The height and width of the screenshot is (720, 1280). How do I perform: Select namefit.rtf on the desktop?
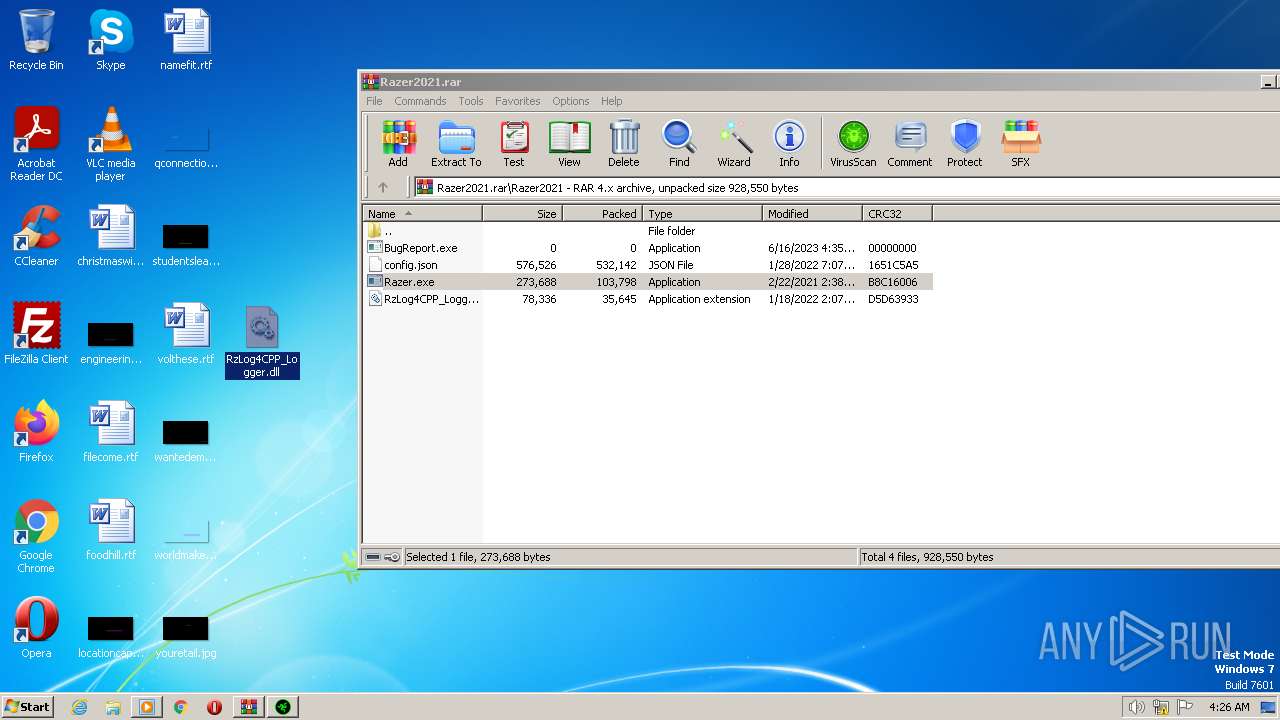pyautogui.click(x=186, y=40)
